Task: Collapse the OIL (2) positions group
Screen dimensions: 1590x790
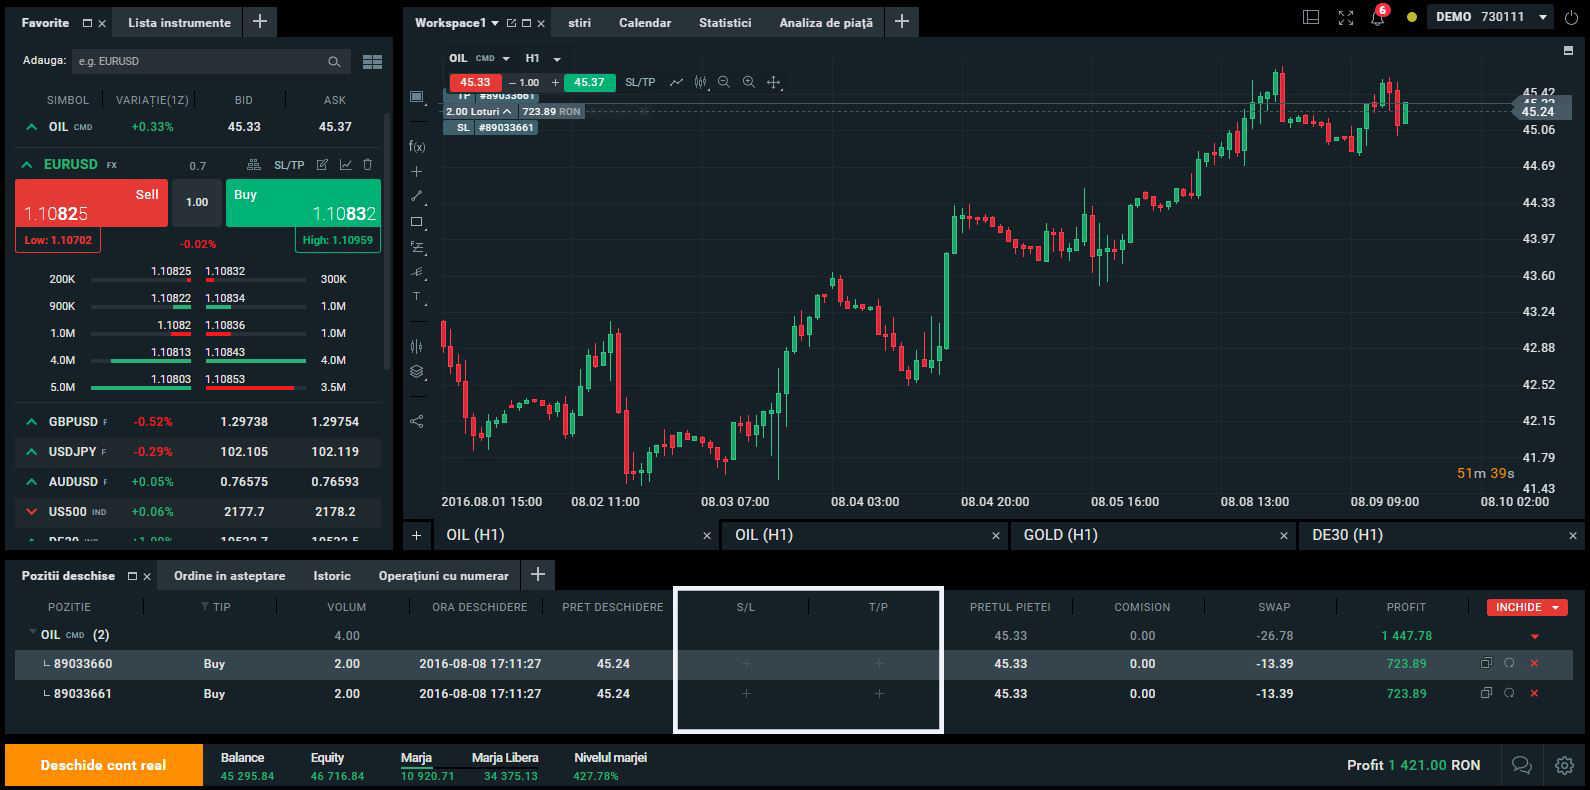Action: click(33, 633)
